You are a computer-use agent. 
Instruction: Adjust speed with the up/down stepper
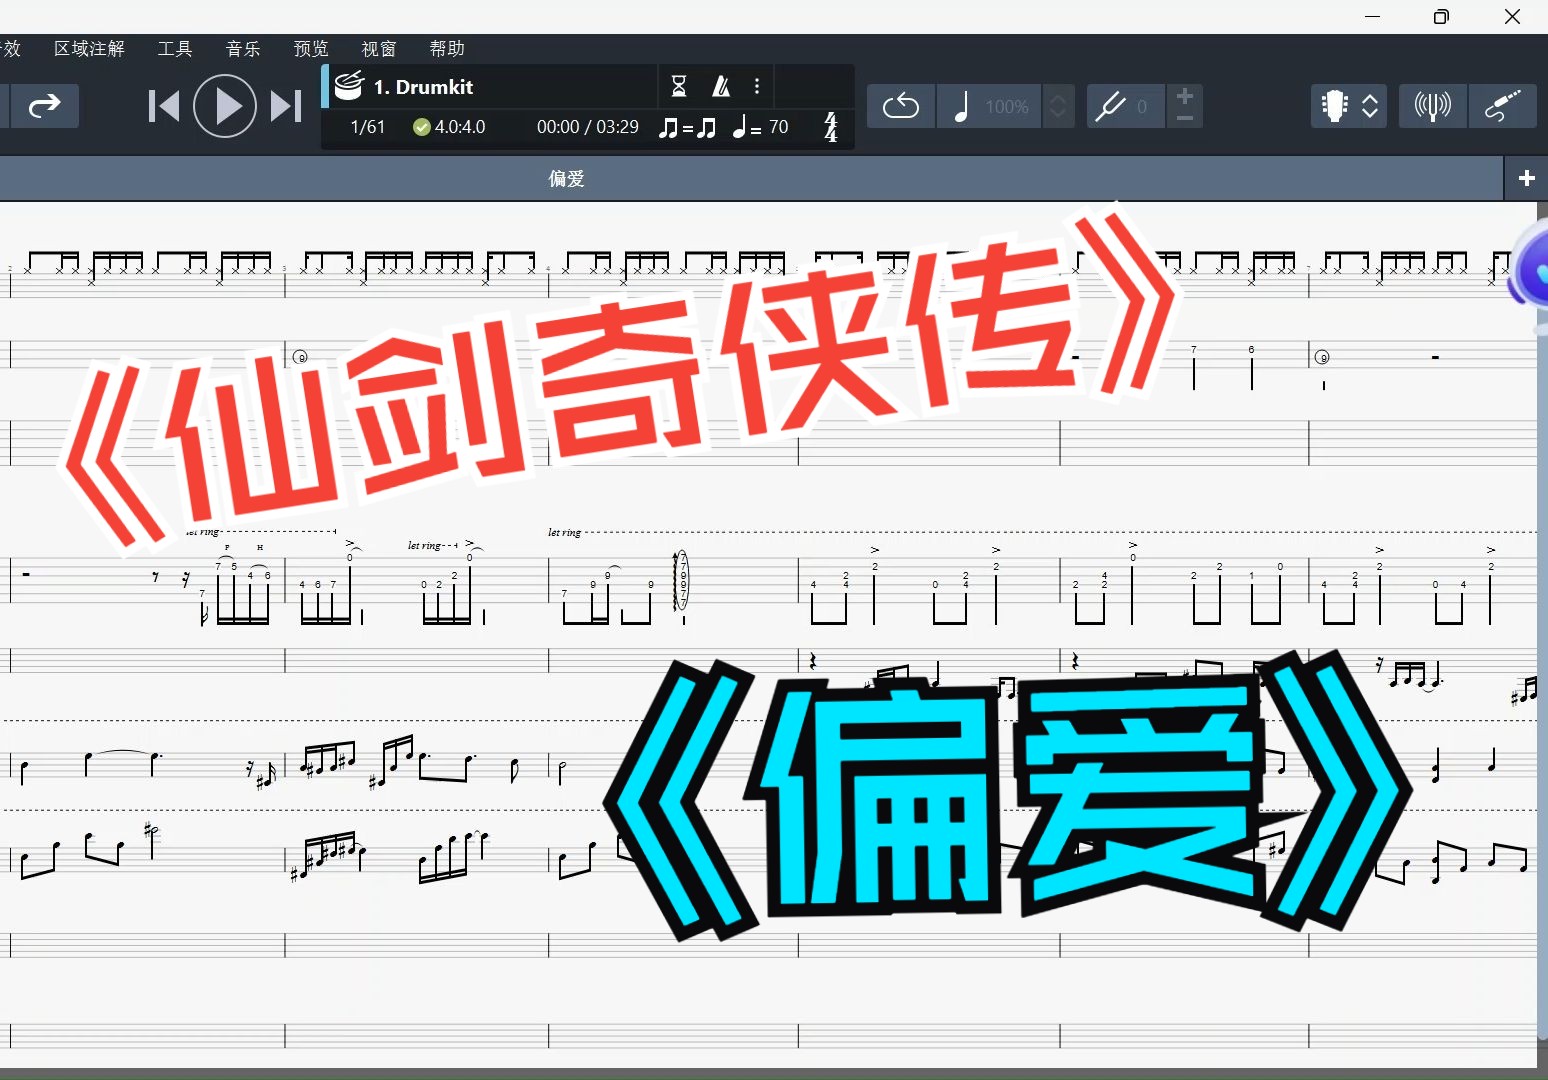coord(1058,106)
